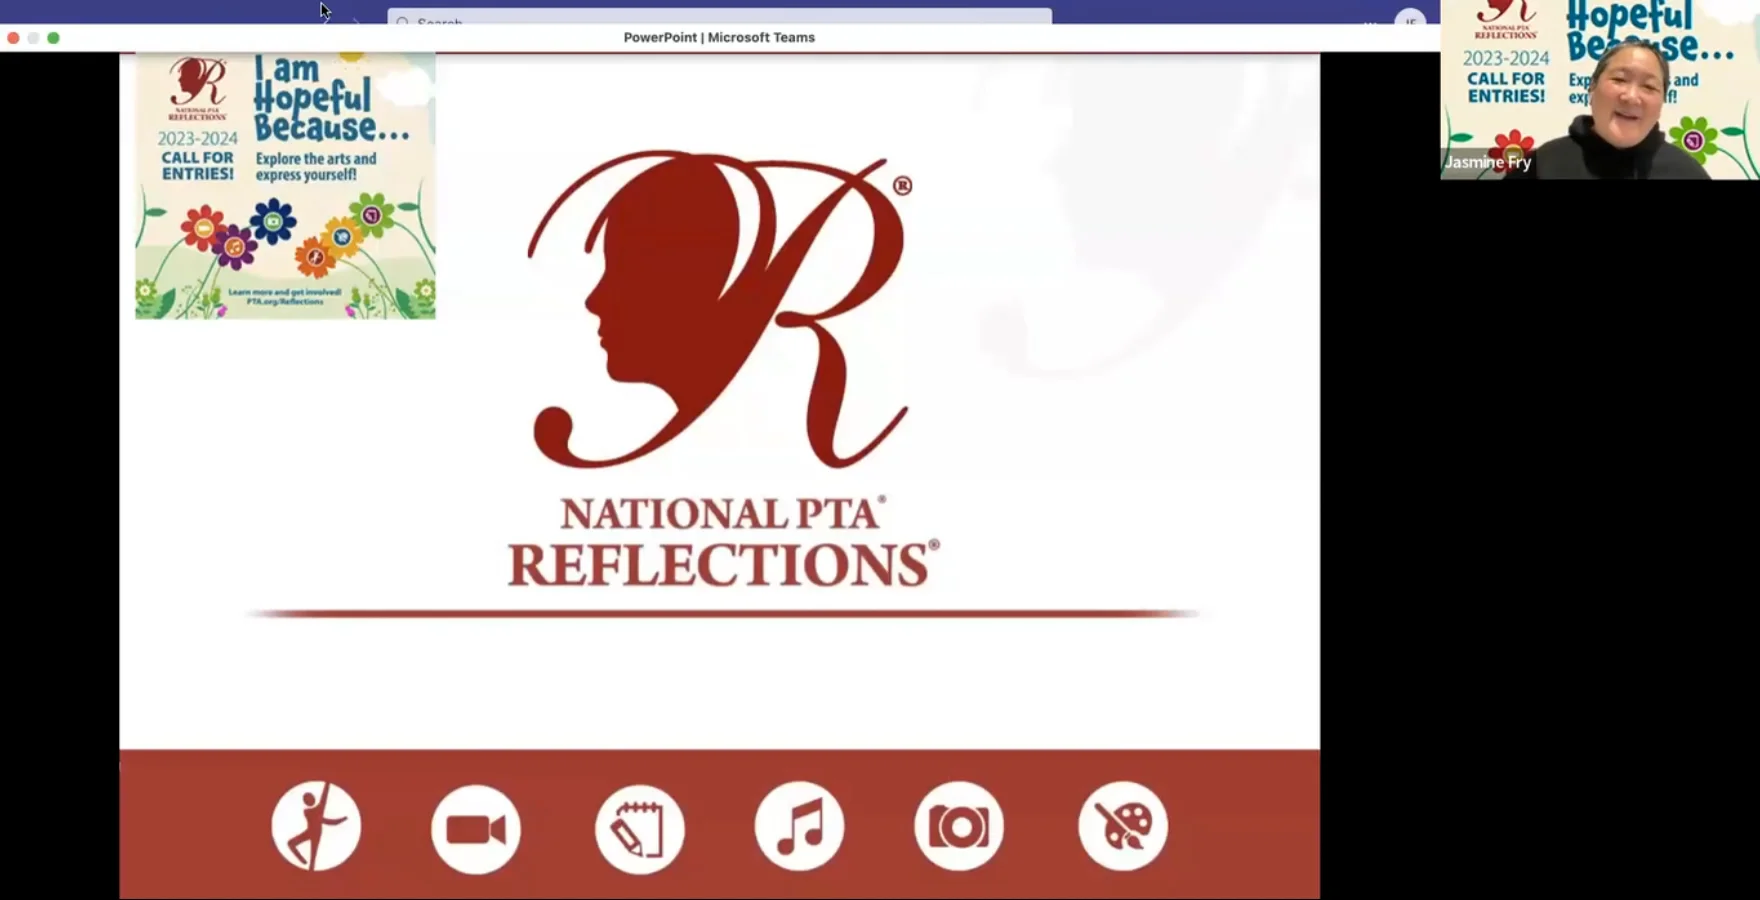Click the music note category icon

point(798,827)
